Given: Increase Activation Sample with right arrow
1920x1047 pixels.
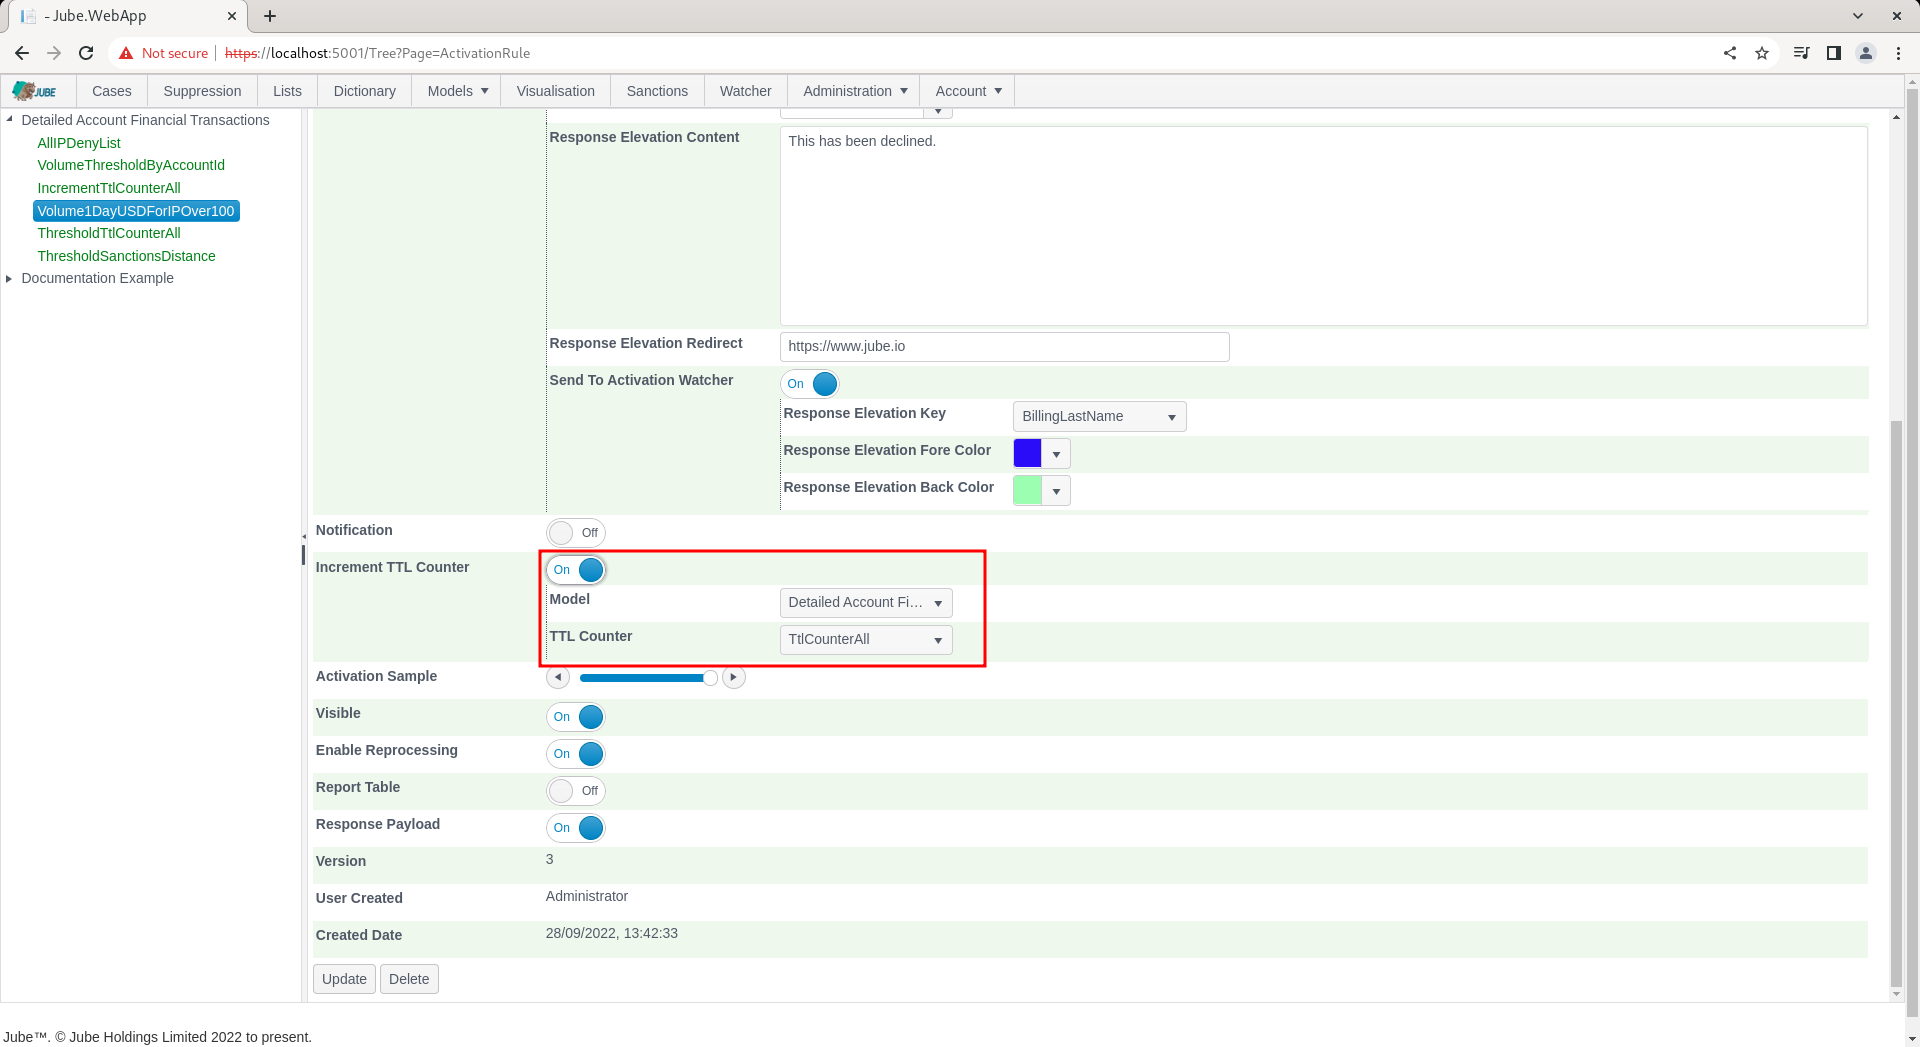Looking at the screenshot, I should tap(734, 678).
